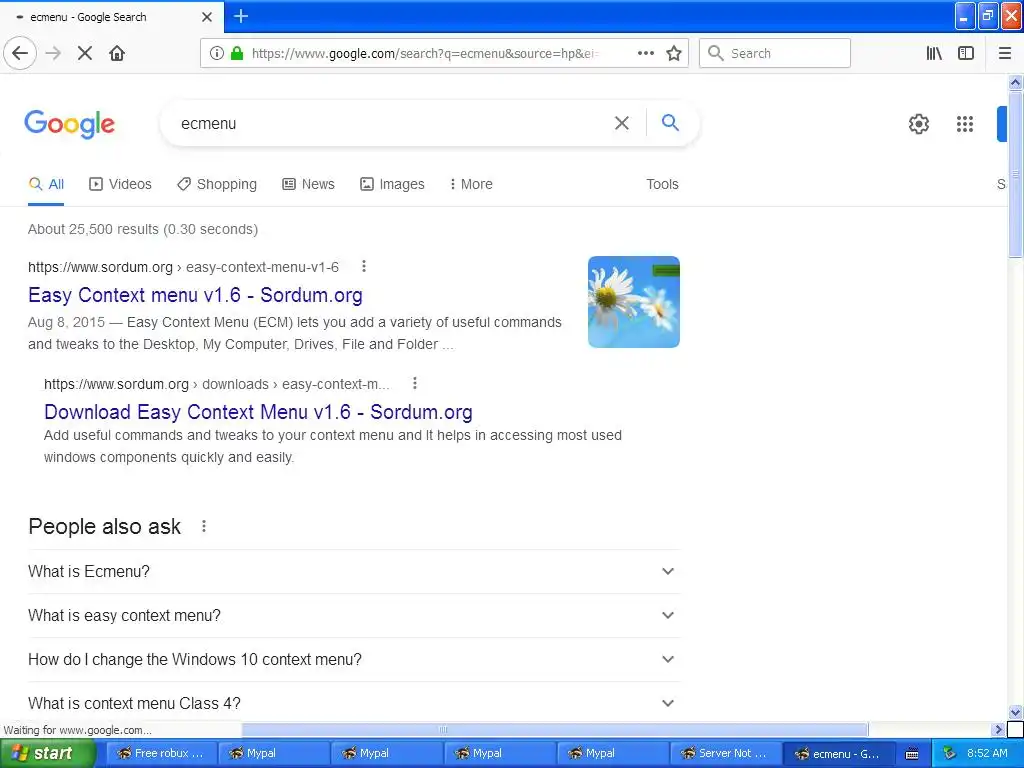
Task: Open the search Tools options
Action: 662,184
